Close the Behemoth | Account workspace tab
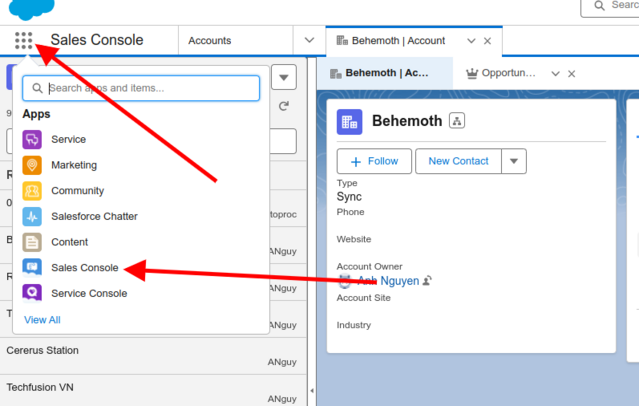 click(x=487, y=41)
